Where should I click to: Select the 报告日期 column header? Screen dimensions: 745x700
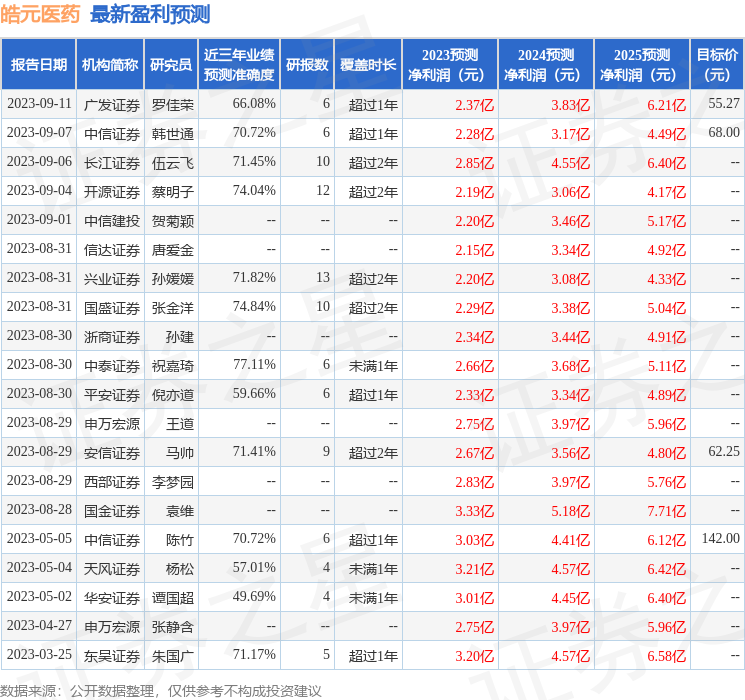[38, 65]
